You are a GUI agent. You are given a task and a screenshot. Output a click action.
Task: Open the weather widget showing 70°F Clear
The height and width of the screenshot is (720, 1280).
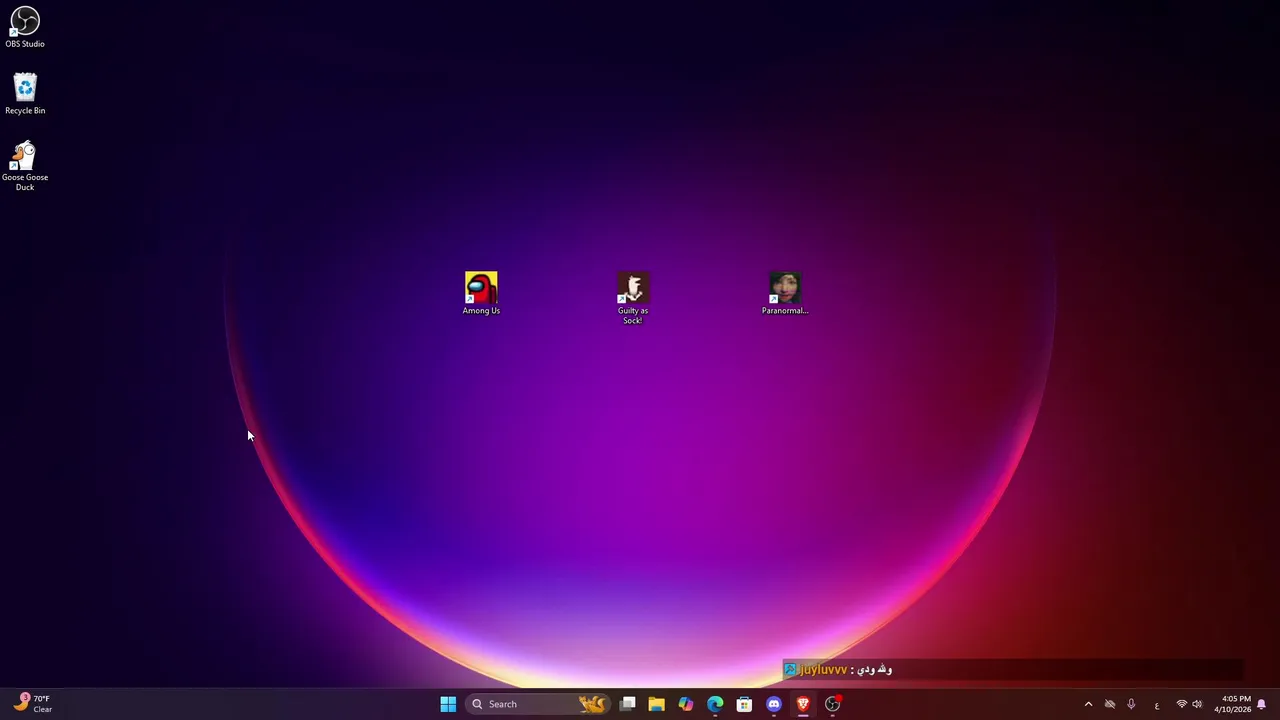(33, 704)
